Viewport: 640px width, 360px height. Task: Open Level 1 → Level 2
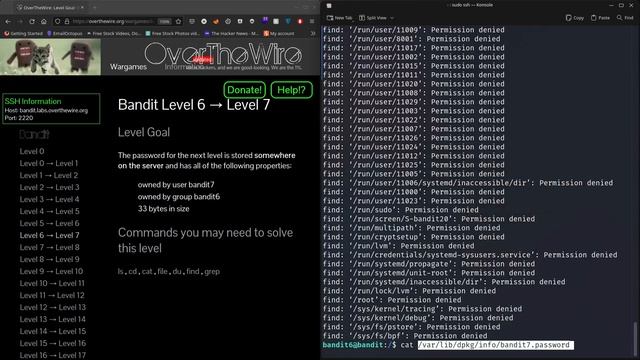pos(49,176)
